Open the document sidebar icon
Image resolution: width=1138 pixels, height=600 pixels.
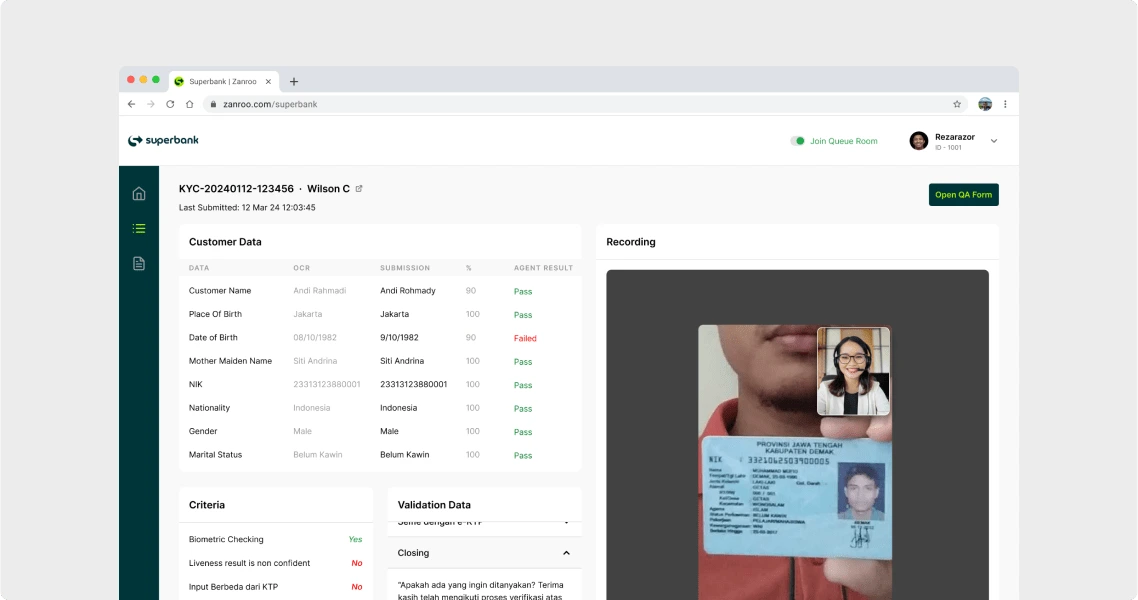139,263
